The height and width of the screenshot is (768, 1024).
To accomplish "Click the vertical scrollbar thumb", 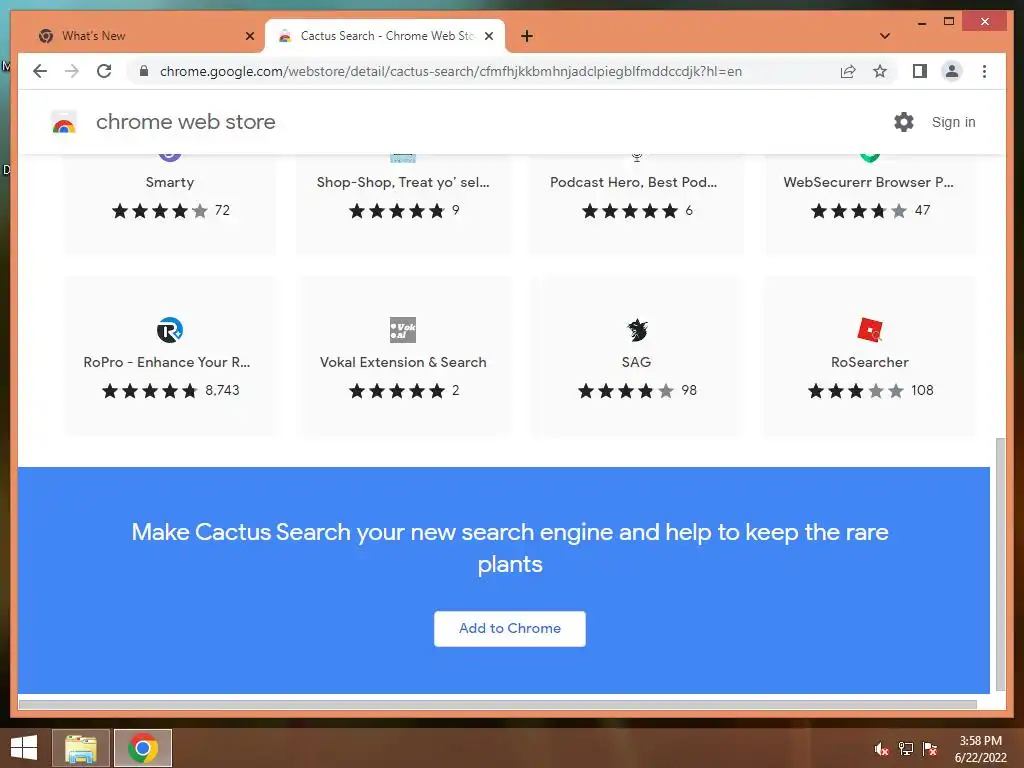I will [1000, 565].
